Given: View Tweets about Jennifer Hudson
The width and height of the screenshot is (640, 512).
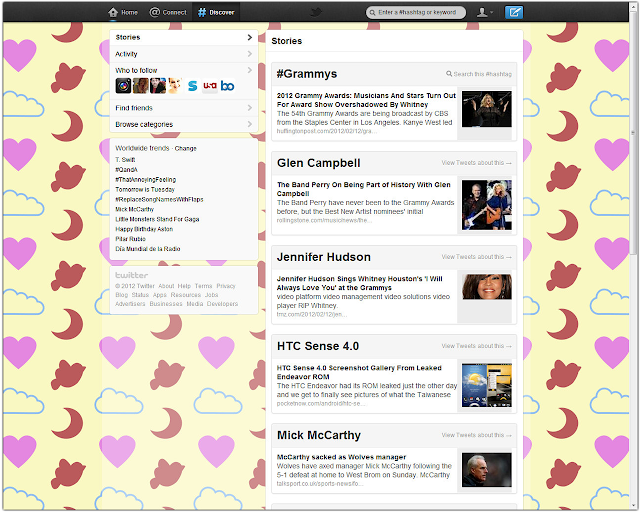Looking at the screenshot, I should coord(476,257).
